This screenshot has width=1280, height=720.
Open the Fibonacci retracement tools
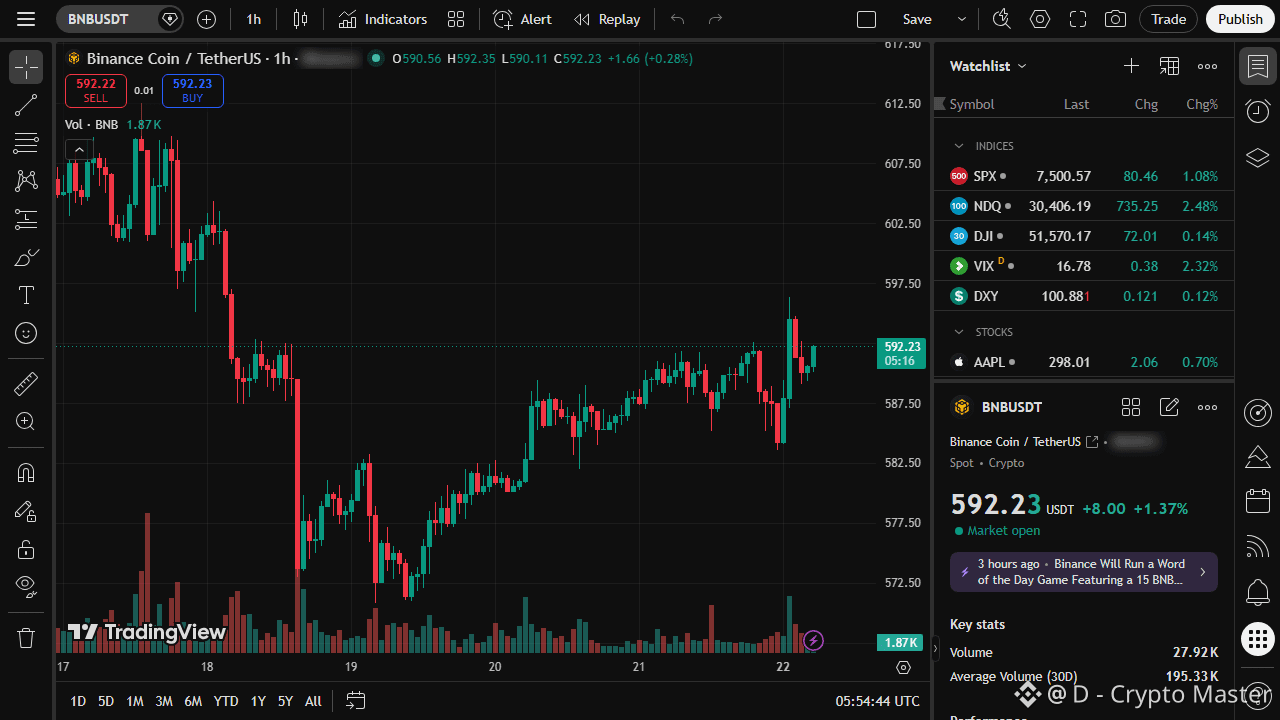(26, 143)
